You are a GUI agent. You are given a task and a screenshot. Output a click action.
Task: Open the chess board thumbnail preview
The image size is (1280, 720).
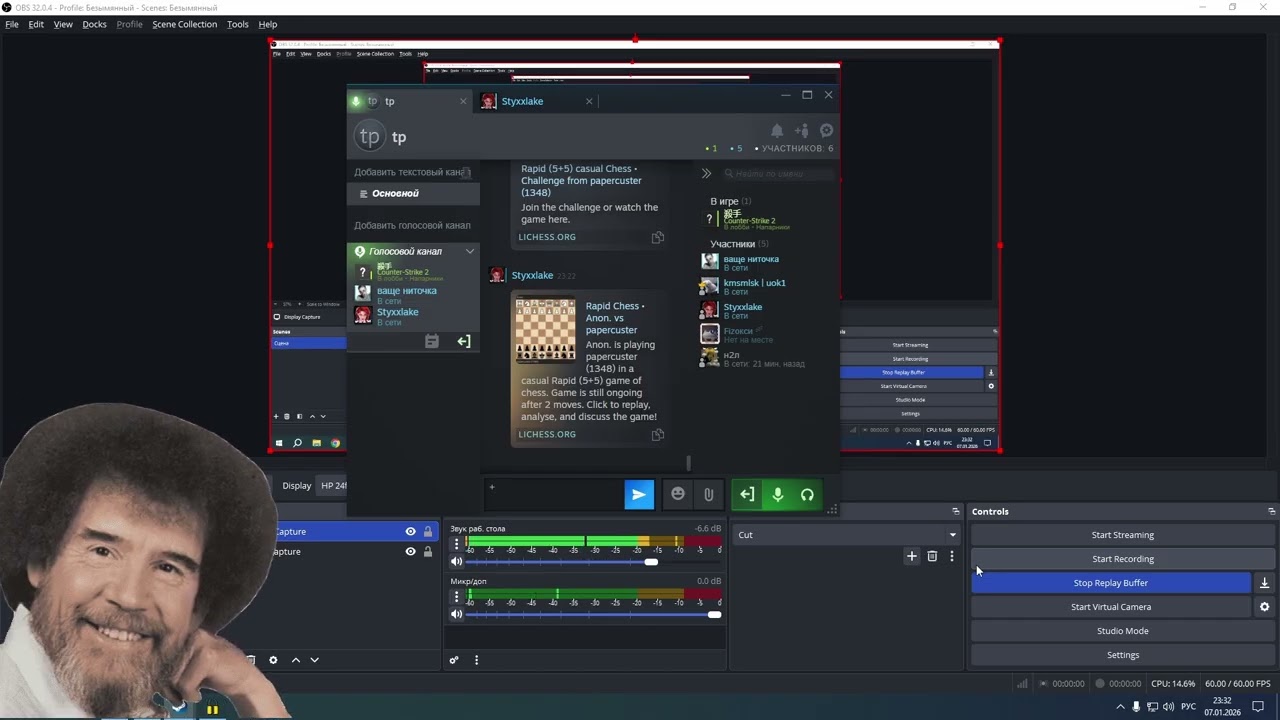click(x=545, y=331)
